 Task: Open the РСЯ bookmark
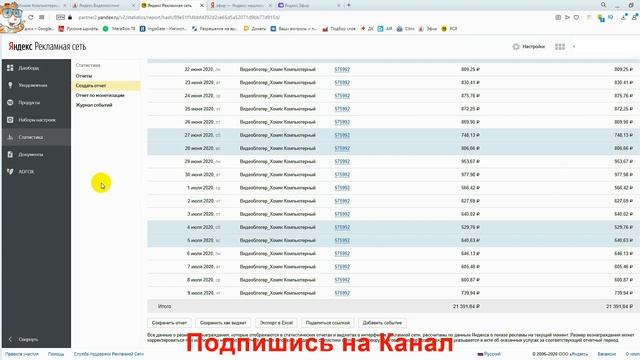coord(449,29)
